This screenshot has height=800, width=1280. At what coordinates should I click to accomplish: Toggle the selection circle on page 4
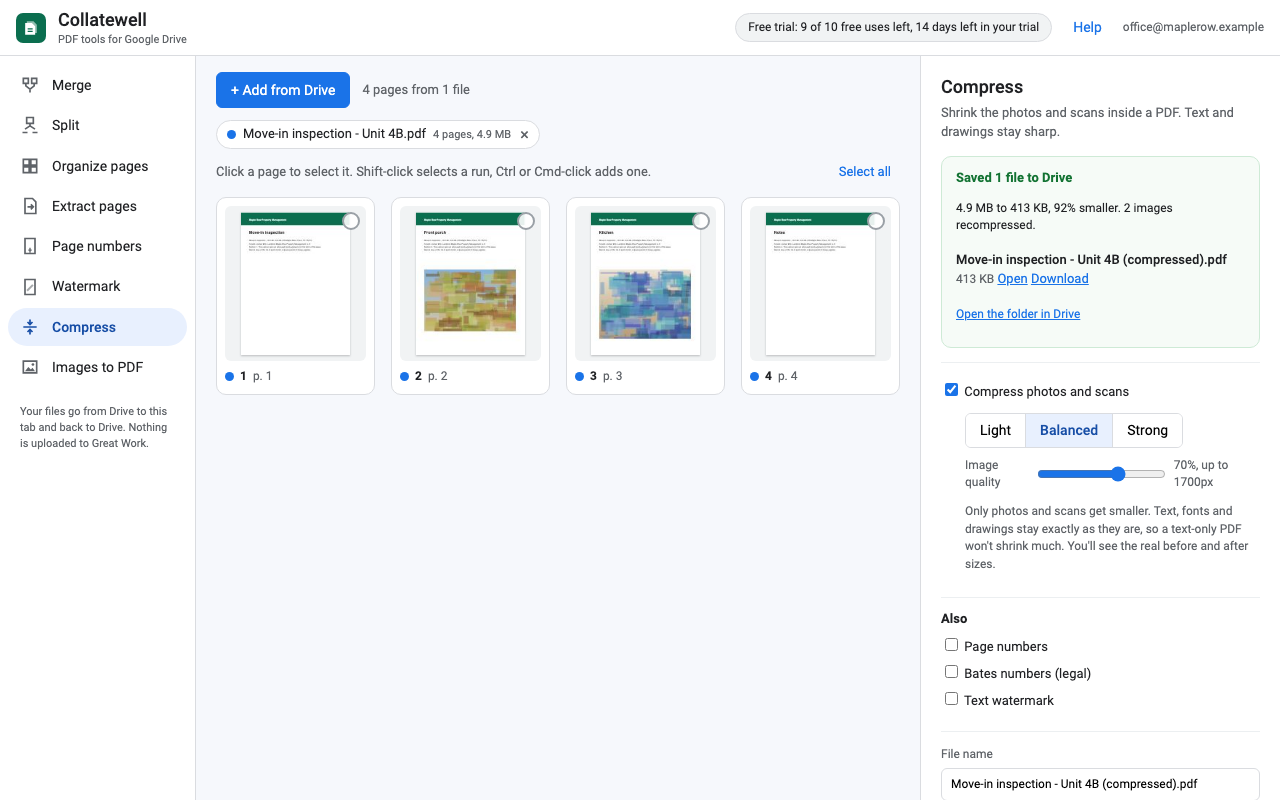[x=876, y=221]
